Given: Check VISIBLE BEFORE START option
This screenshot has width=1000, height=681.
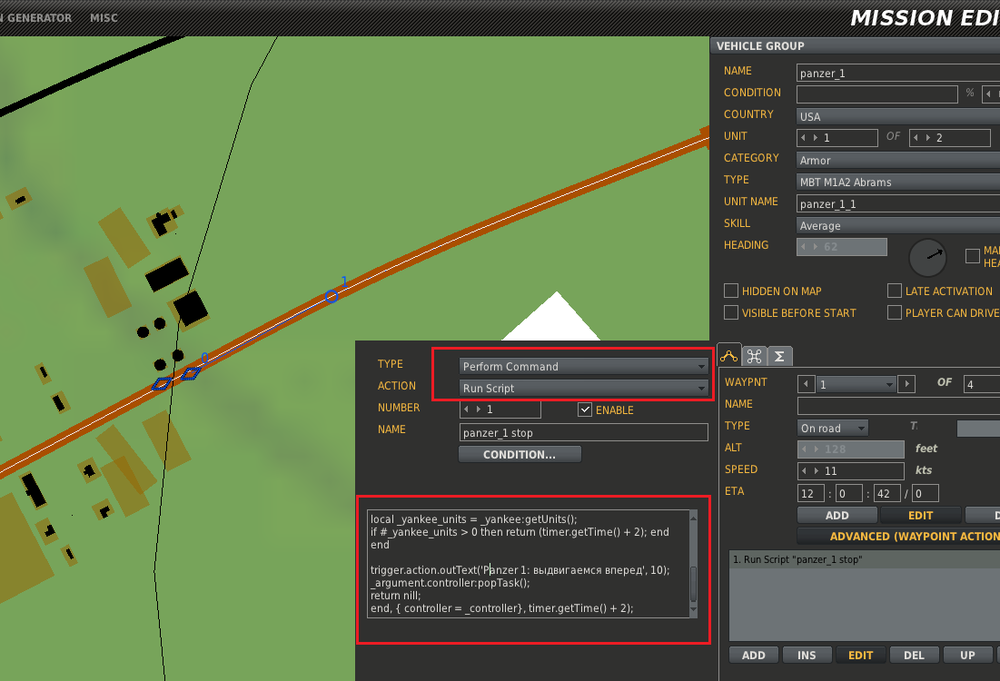Looking at the screenshot, I should pos(731,312).
